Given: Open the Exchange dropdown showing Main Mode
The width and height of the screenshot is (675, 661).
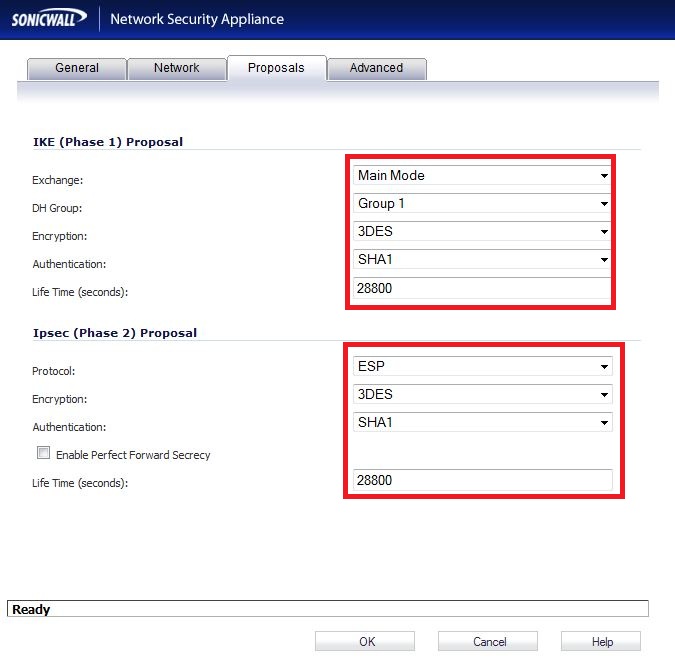Looking at the screenshot, I should [483, 176].
